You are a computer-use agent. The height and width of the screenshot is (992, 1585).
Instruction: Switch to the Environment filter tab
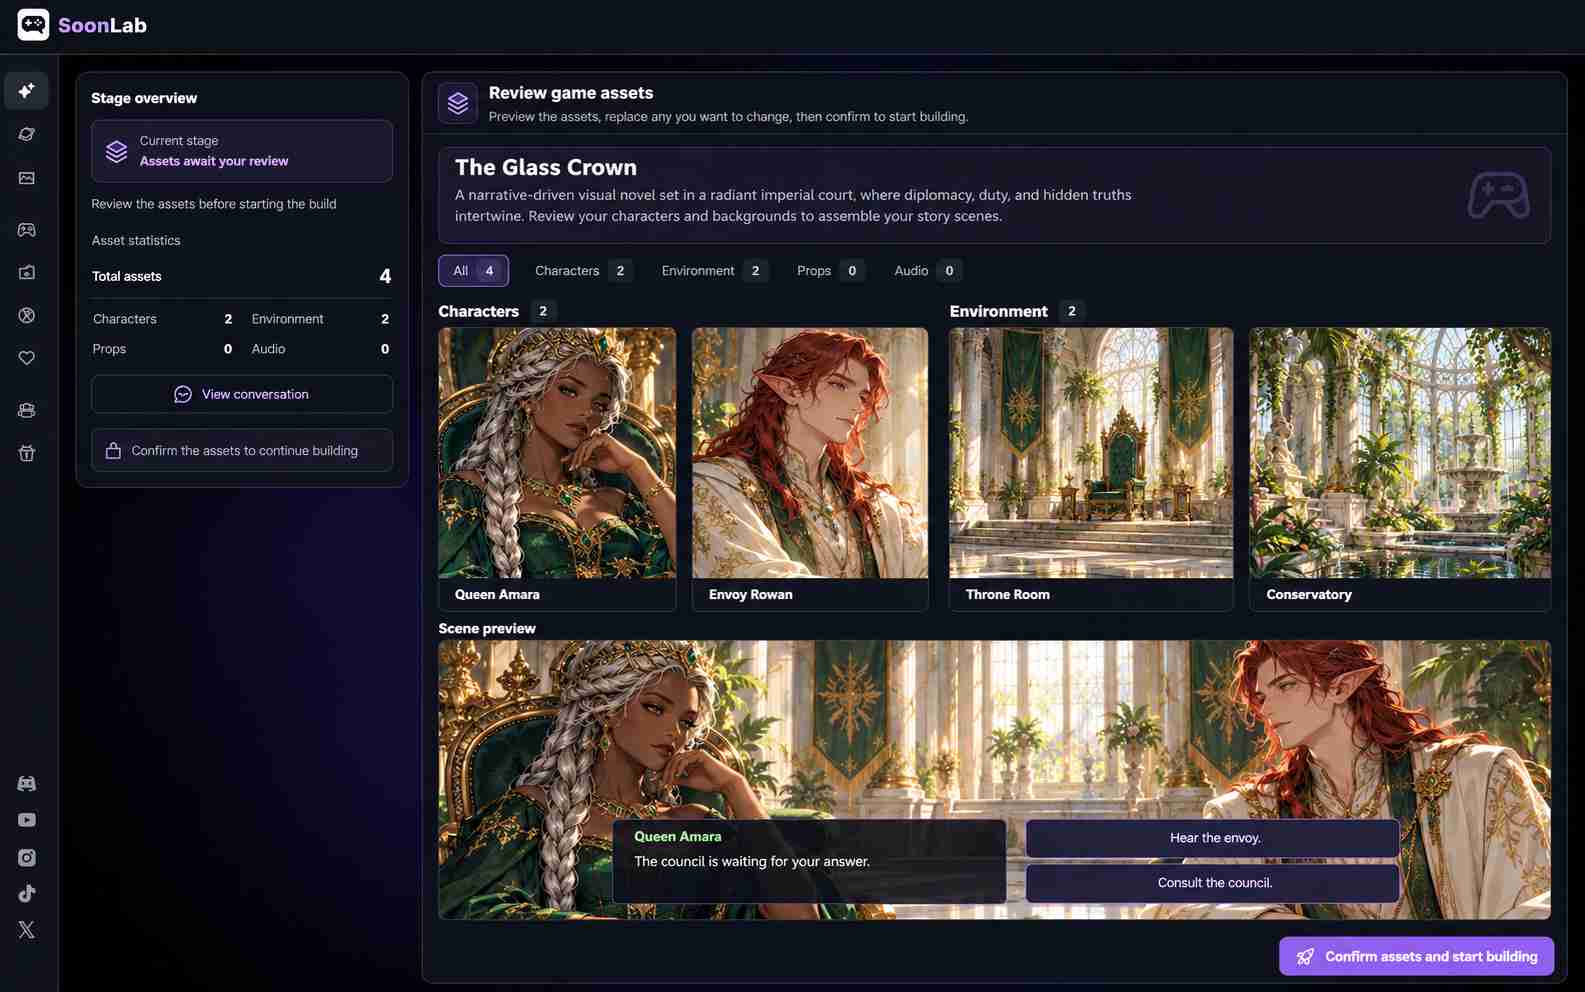pos(714,271)
